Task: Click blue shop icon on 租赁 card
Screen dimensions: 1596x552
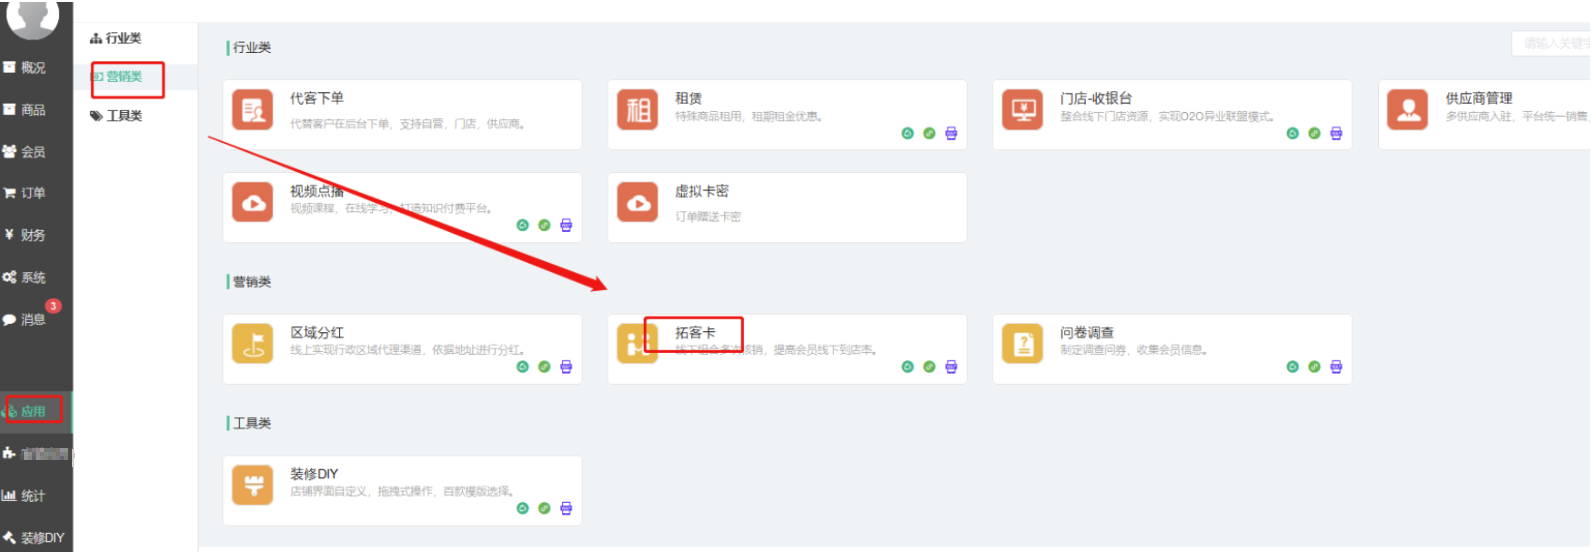Action: (x=951, y=133)
